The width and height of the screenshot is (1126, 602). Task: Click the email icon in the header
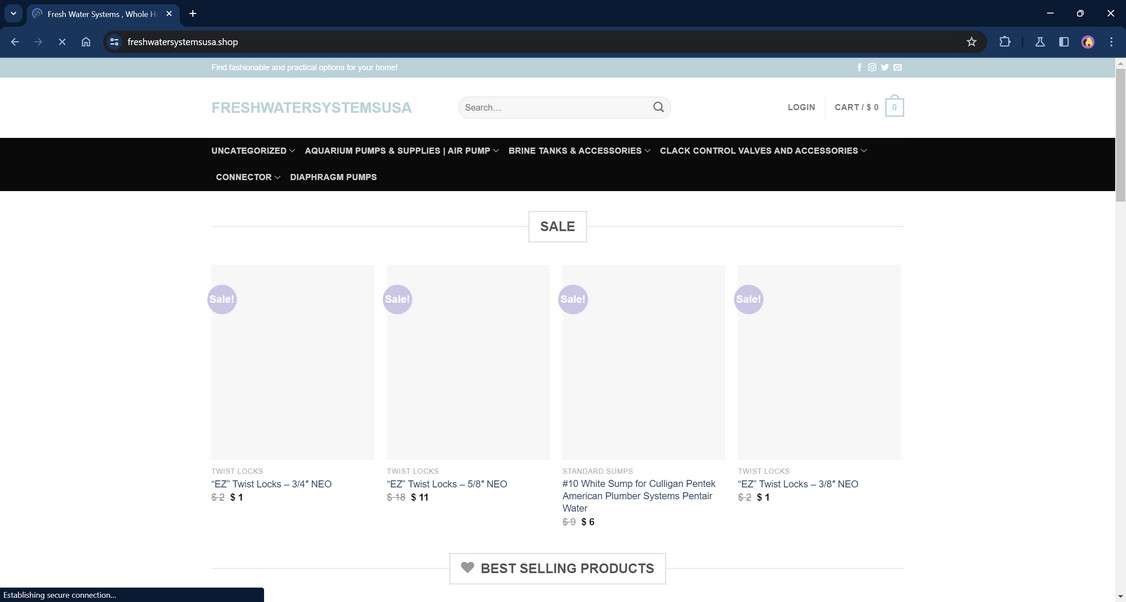pos(896,67)
